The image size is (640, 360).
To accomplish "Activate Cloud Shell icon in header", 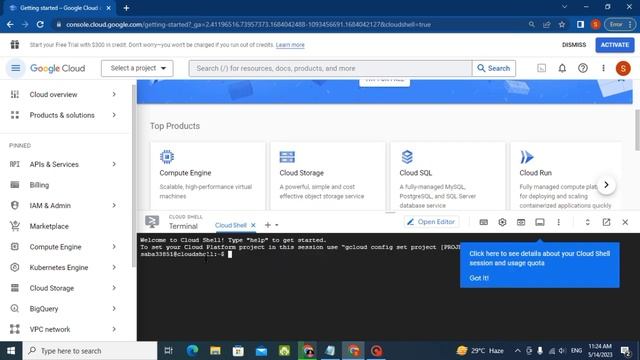I will click(541, 68).
